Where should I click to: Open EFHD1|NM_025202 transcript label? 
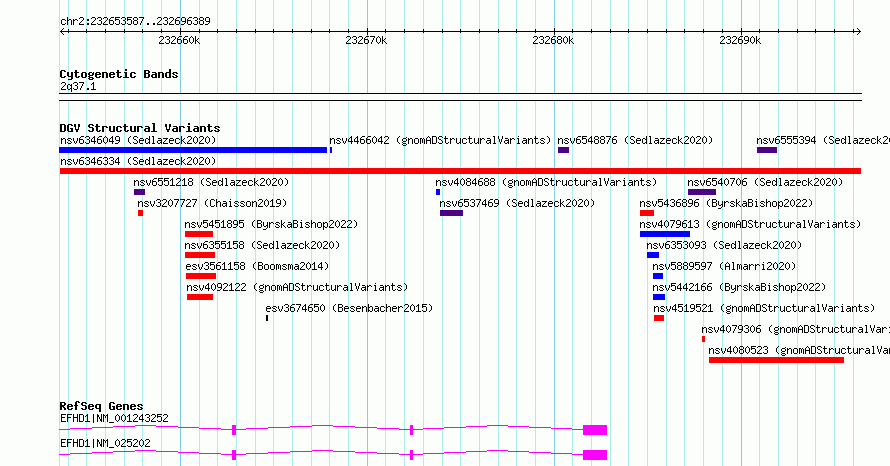click(x=105, y=443)
